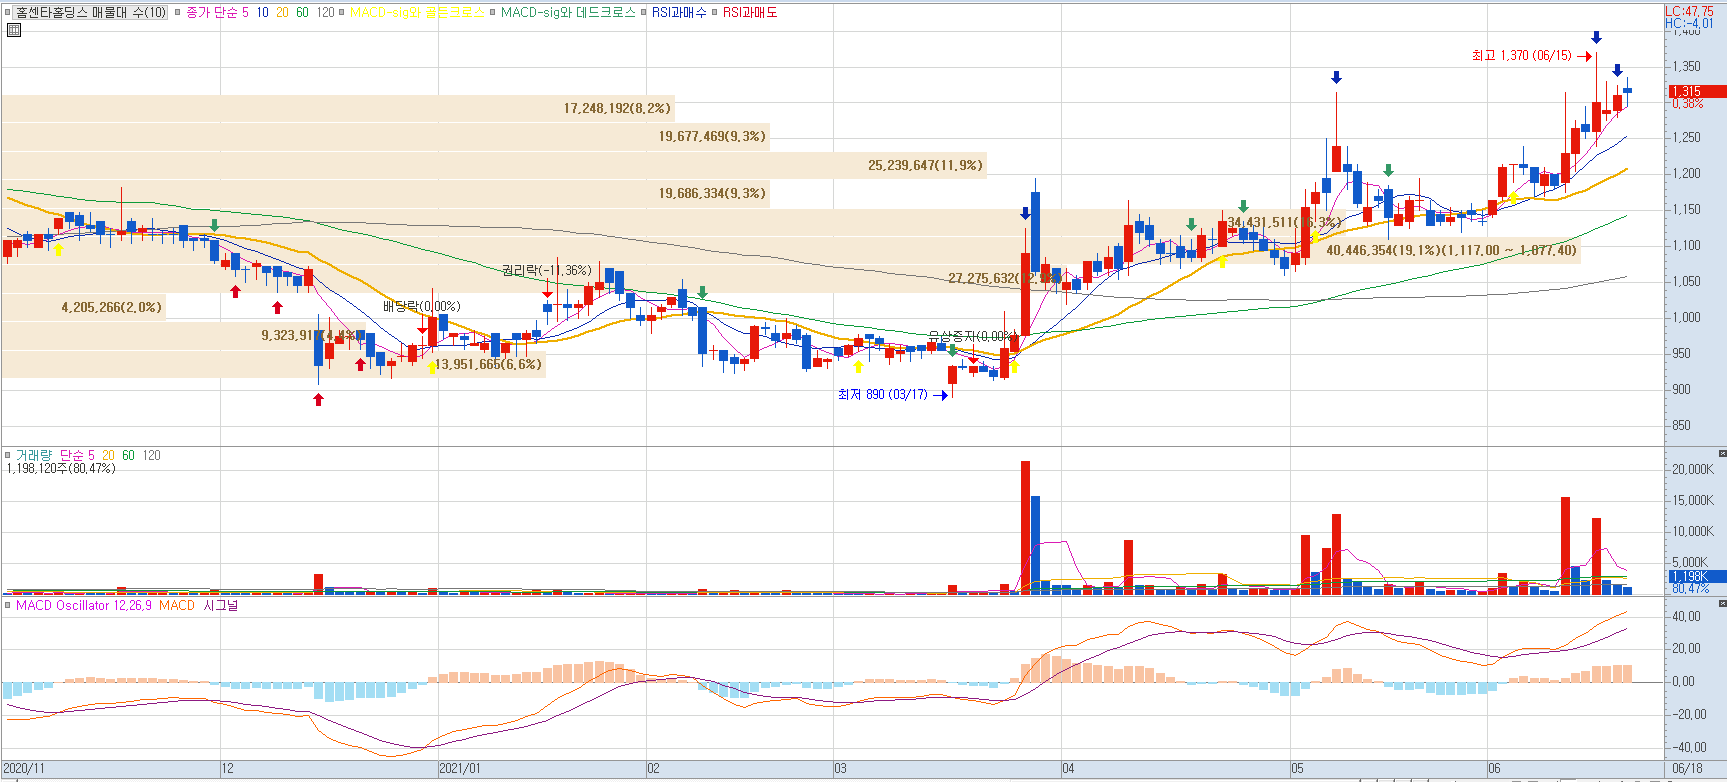Click the LC:47.75 readout

tap(1689, 11)
